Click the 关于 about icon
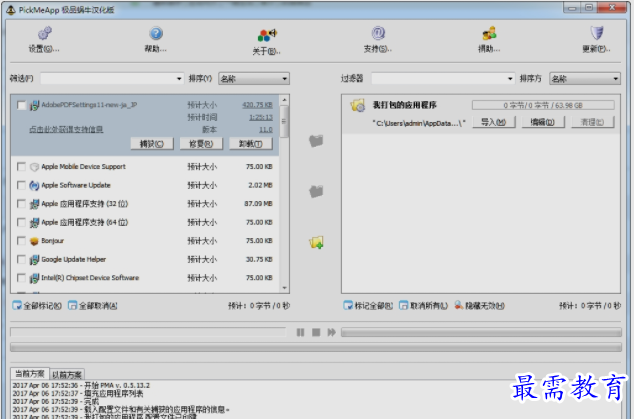Viewport: 634px width, 419px height. (267, 35)
